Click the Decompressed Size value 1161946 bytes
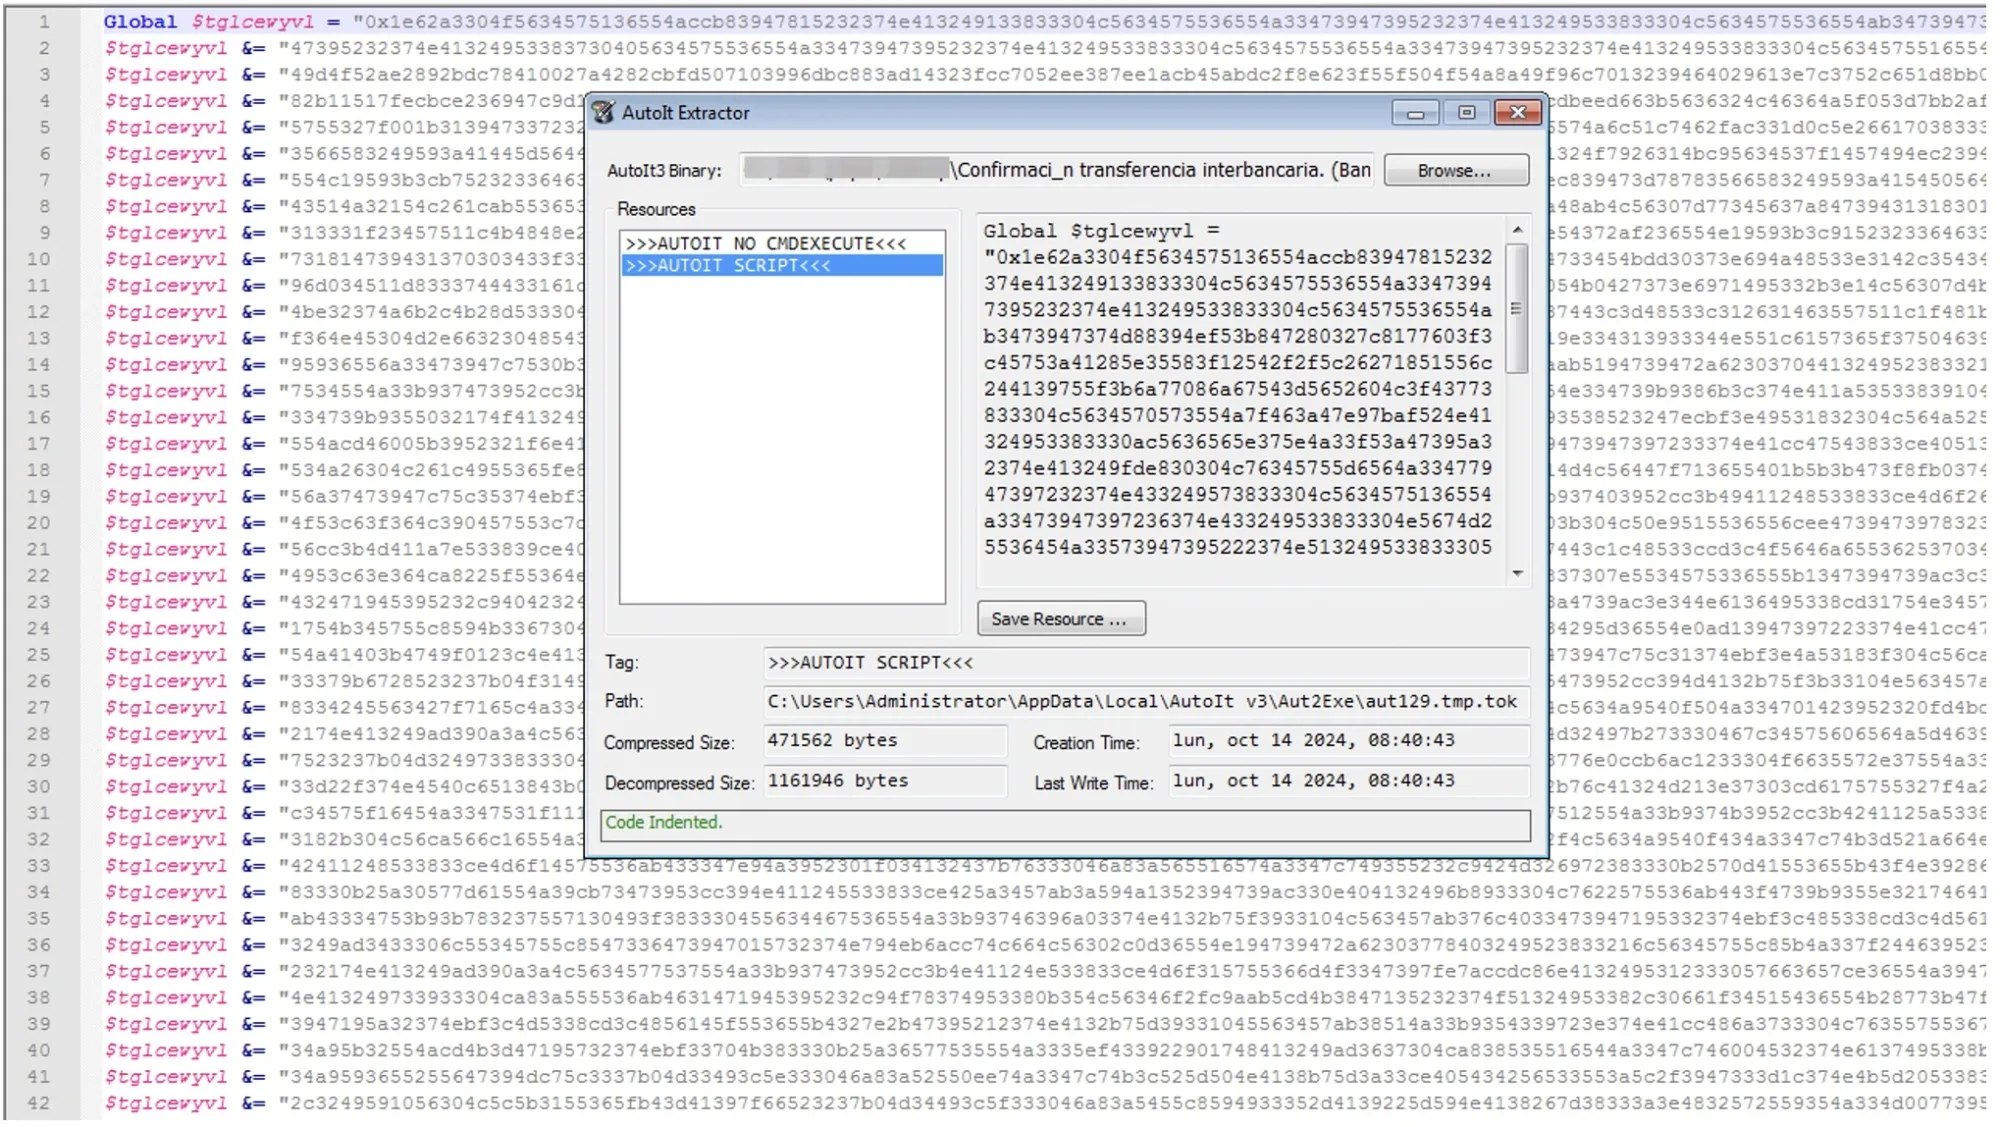Viewport: 2000px width, 1127px height. click(884, 781)
